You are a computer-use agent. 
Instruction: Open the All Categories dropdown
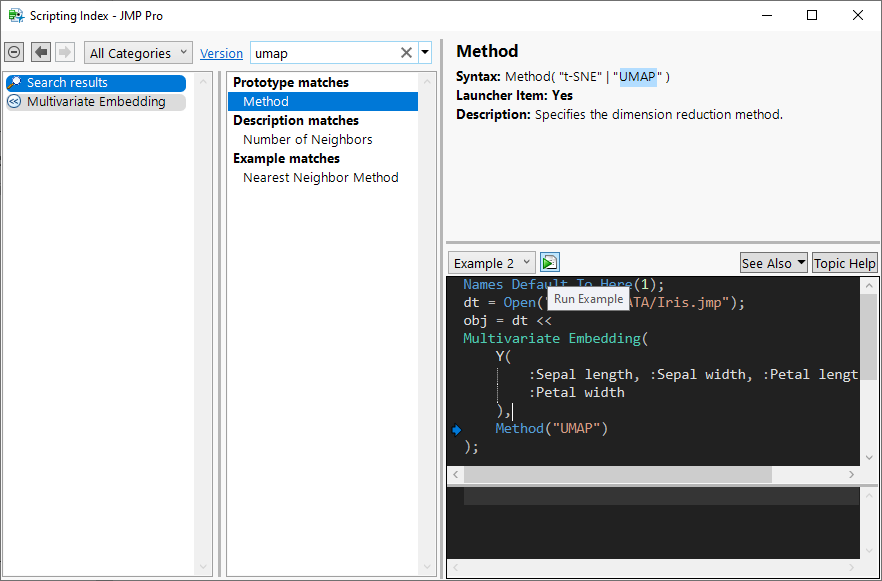coord(139,53)
